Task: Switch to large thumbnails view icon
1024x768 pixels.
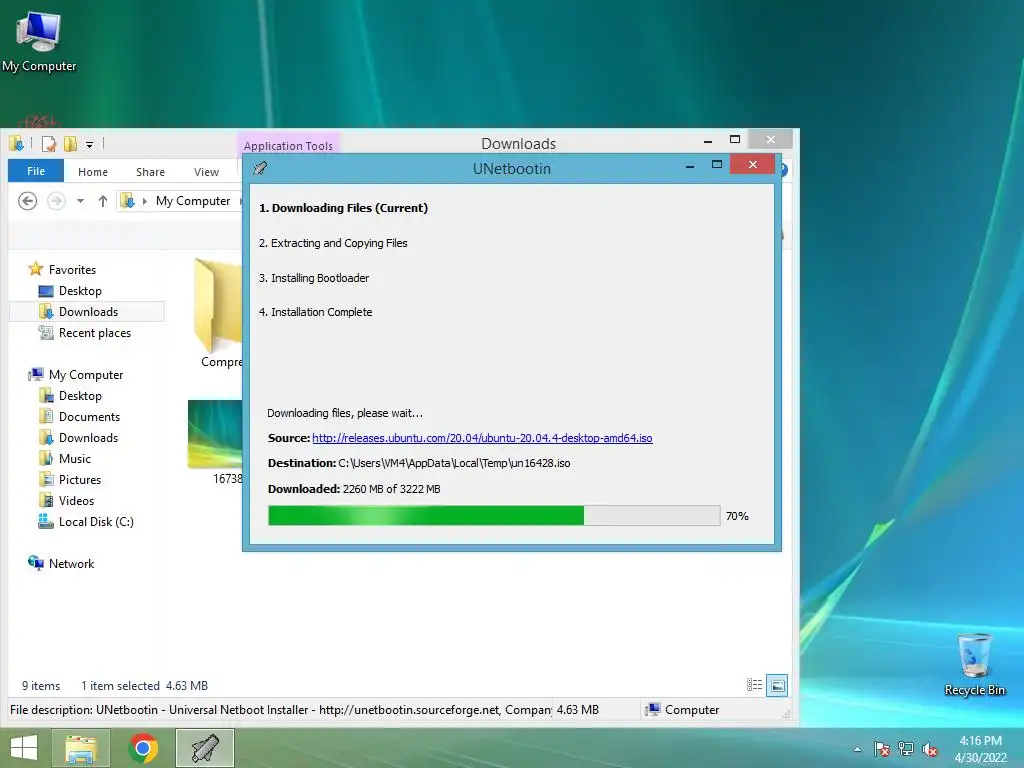Action: point(777,685)
